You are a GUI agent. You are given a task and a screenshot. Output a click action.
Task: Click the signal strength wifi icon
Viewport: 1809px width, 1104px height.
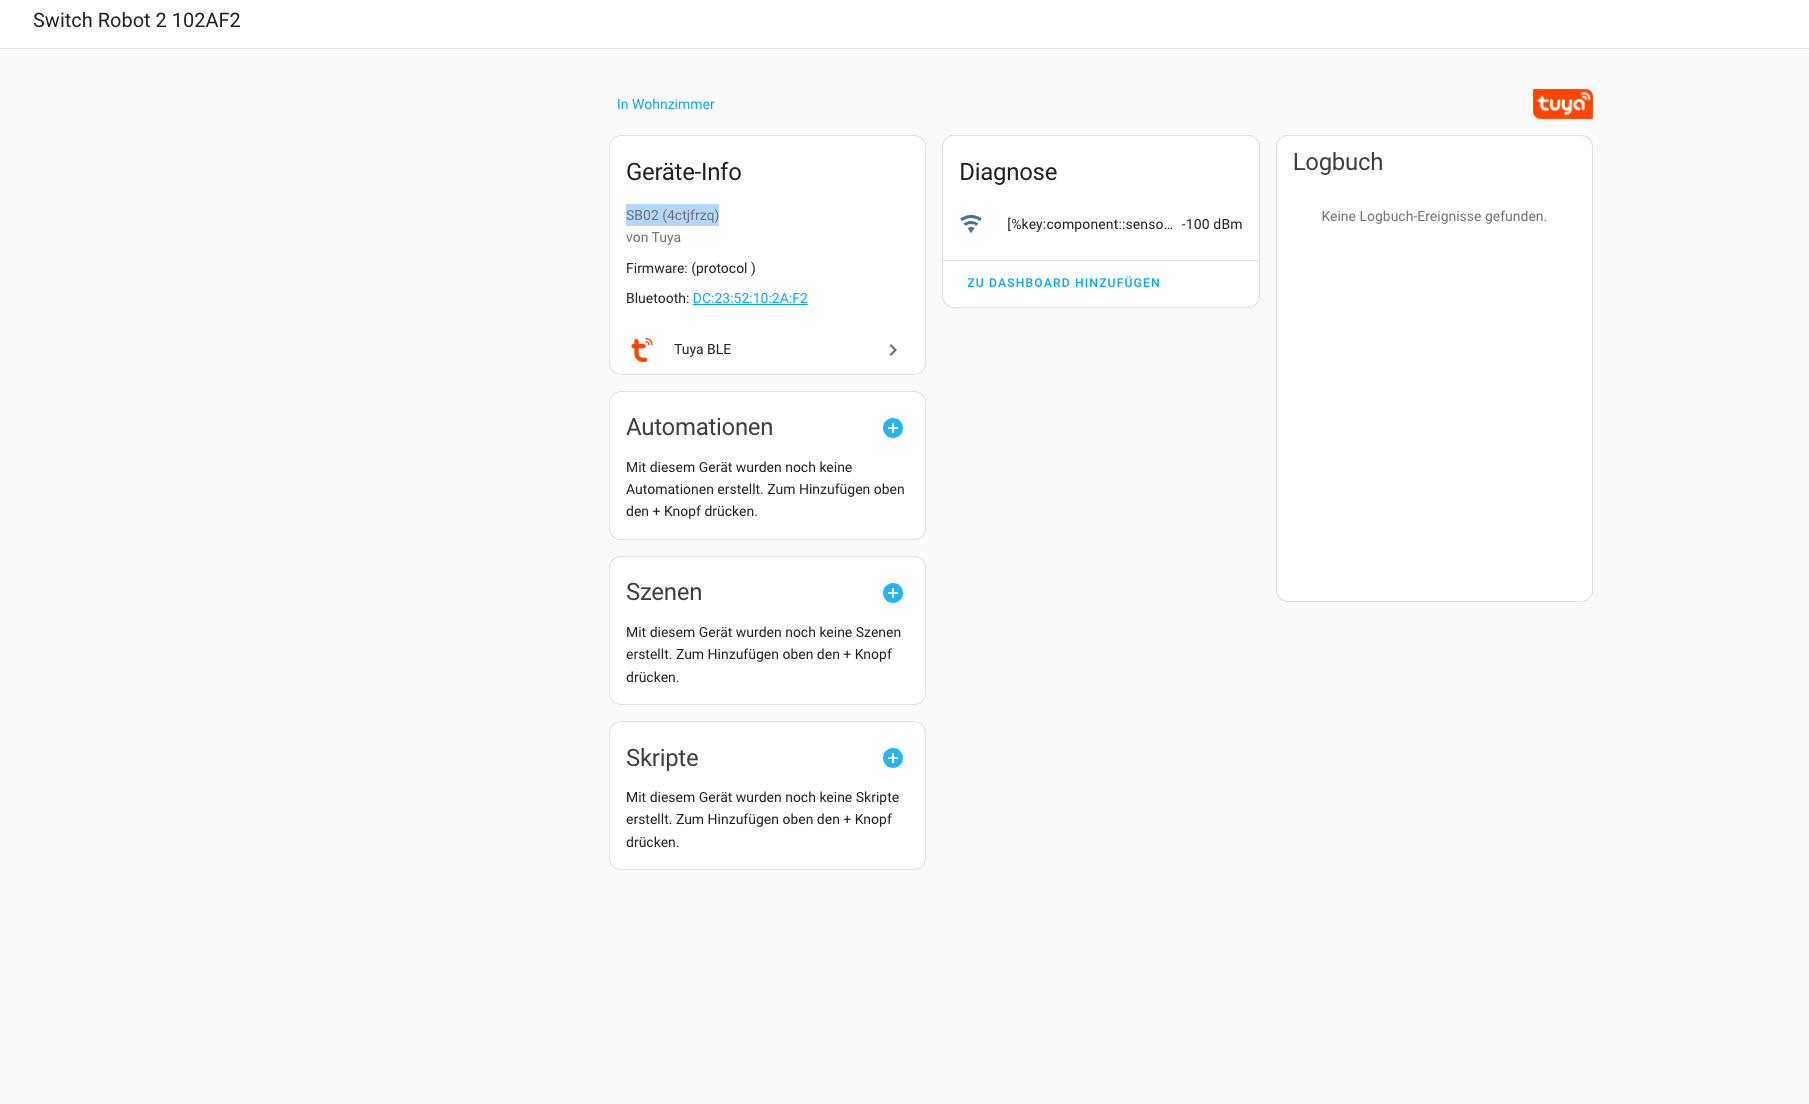click(x=971, y=224)
